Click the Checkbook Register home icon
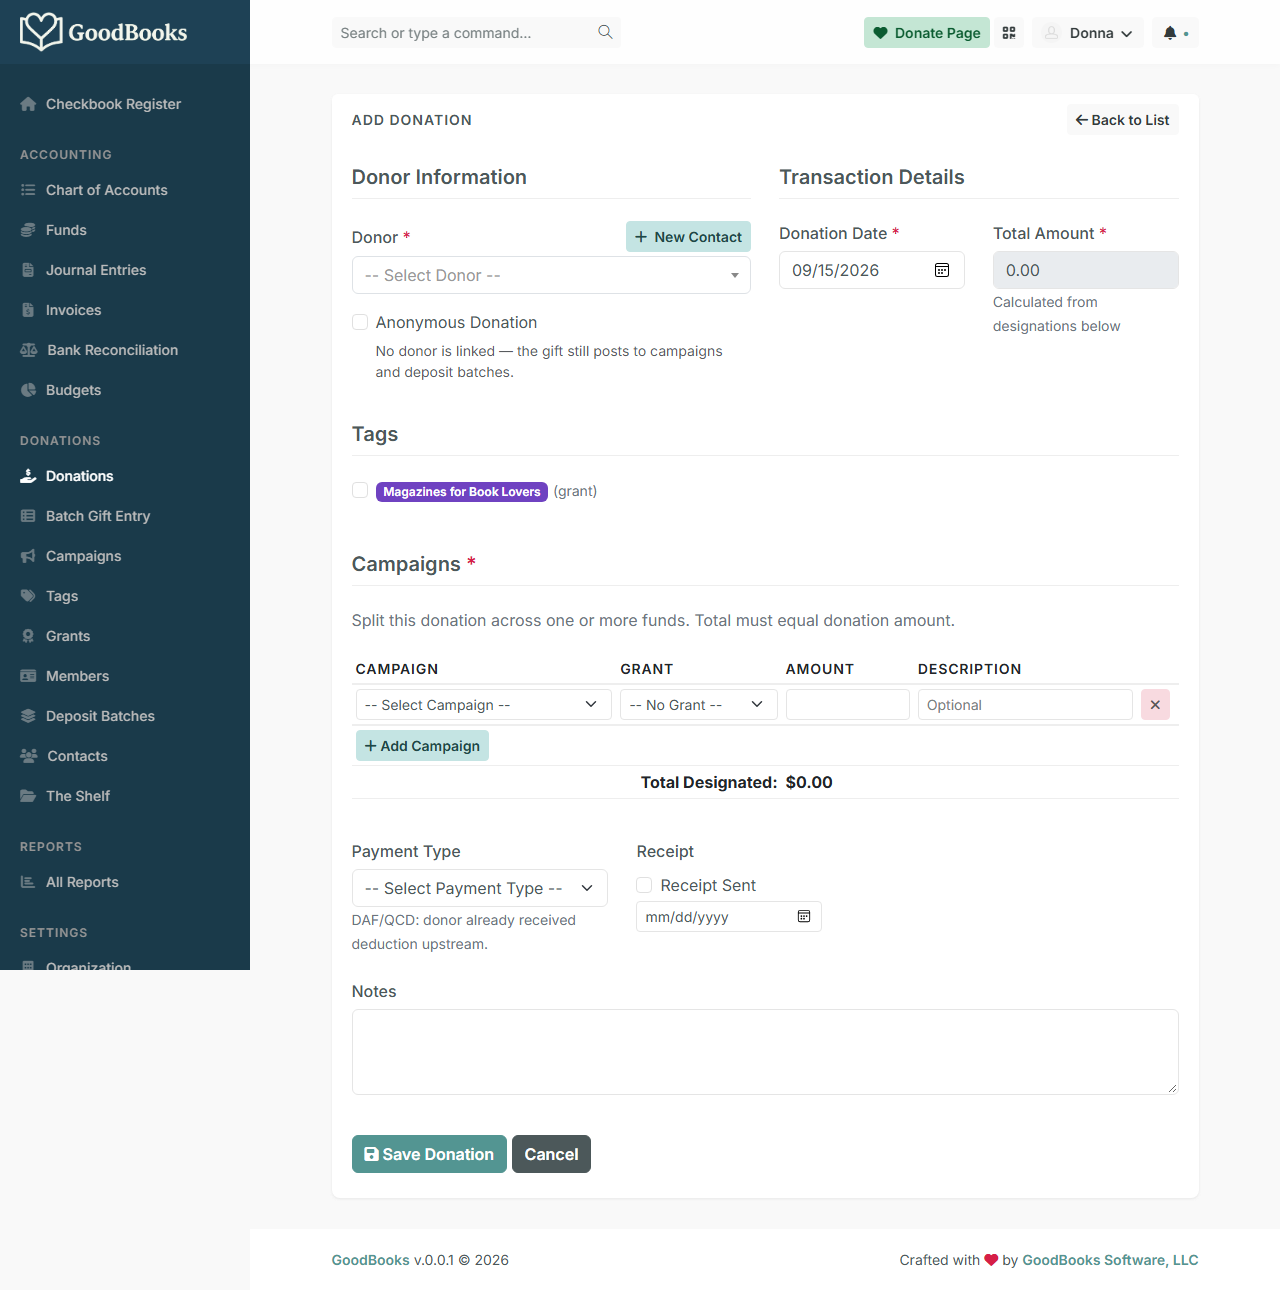This screenshot has height=1290, width=1280. [28, 104]
